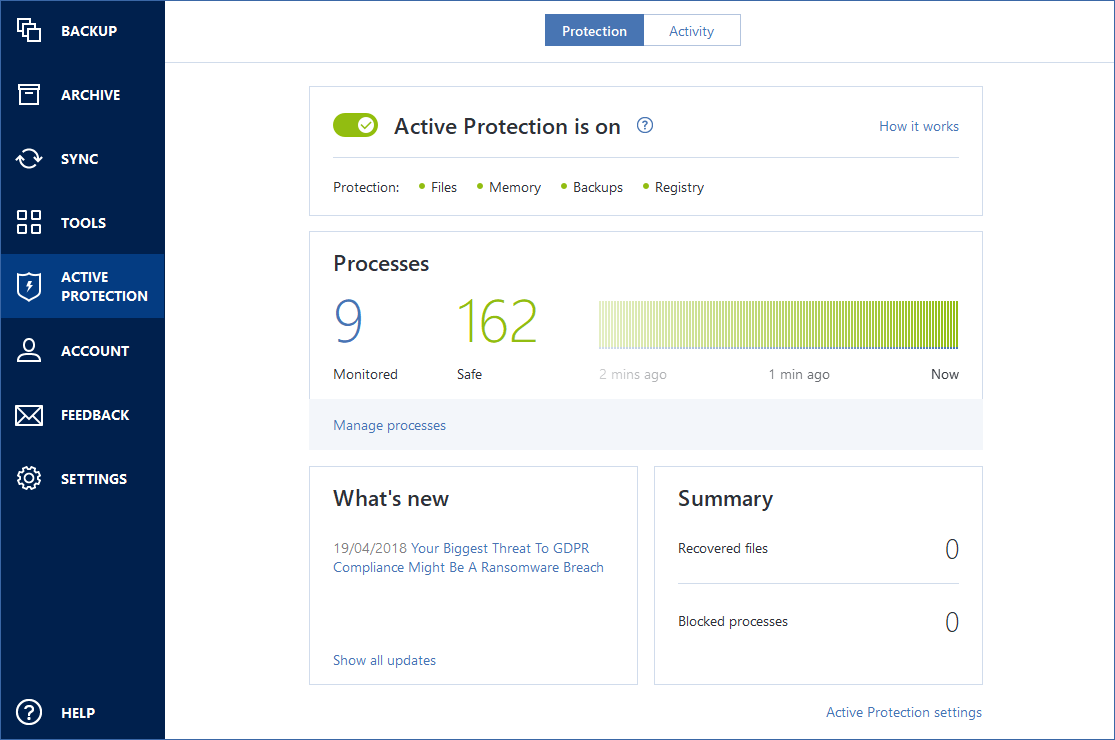Image resolution: width=1115 pixels, height=740 pixels.
Task: Click the green processes timeline graph
Action: click(778, 325)
